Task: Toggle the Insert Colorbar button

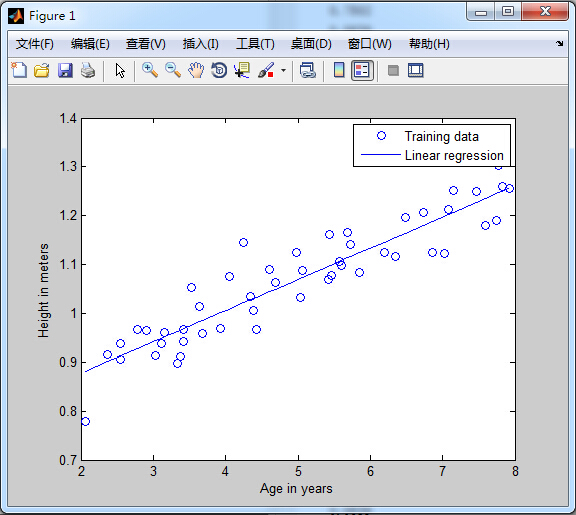Action: [339, 70]
